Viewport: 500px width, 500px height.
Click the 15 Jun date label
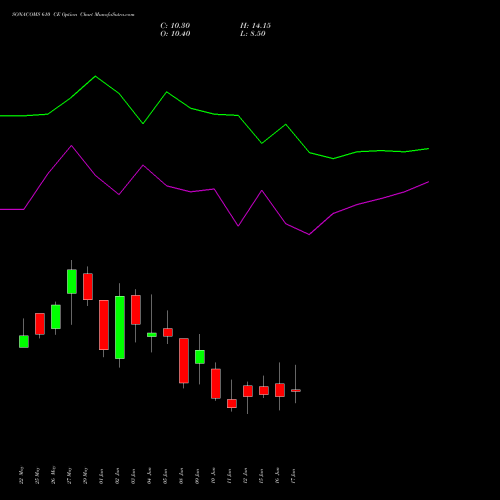tap(262, 476)
